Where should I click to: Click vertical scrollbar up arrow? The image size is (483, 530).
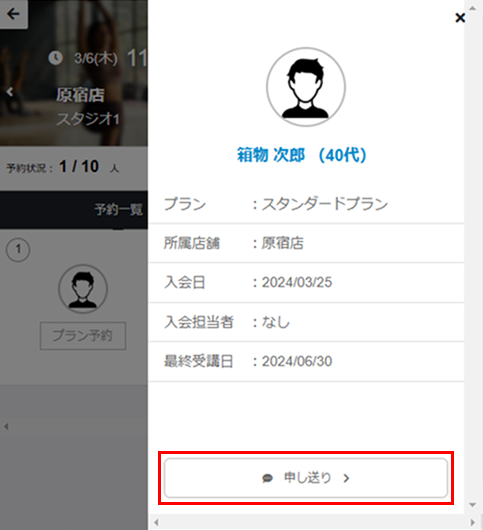click(x=473, y=8)
